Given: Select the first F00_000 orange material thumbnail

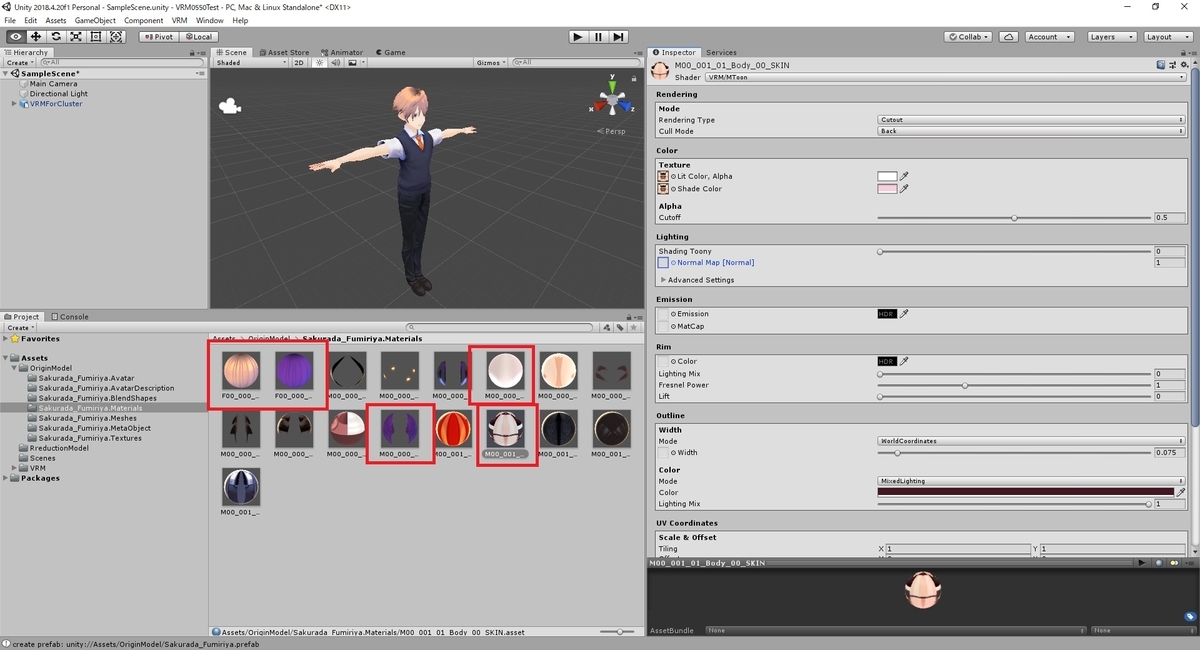Looking at the screenshot, I should (x=241, y=371).
